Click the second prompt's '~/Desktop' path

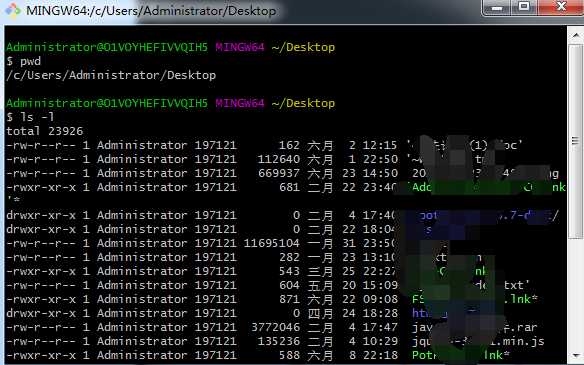pyautogui.click(x=303, y=103)
